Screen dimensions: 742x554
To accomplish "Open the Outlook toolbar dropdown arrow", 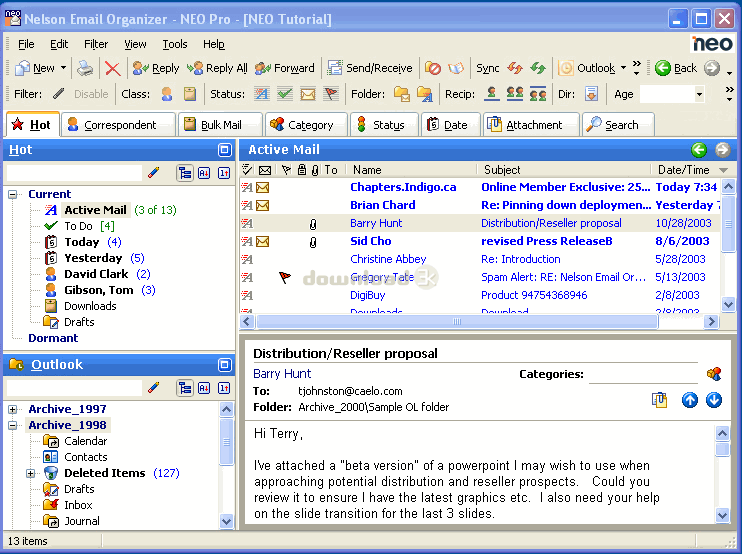I will pyautogui.click(x=623, y=68).
